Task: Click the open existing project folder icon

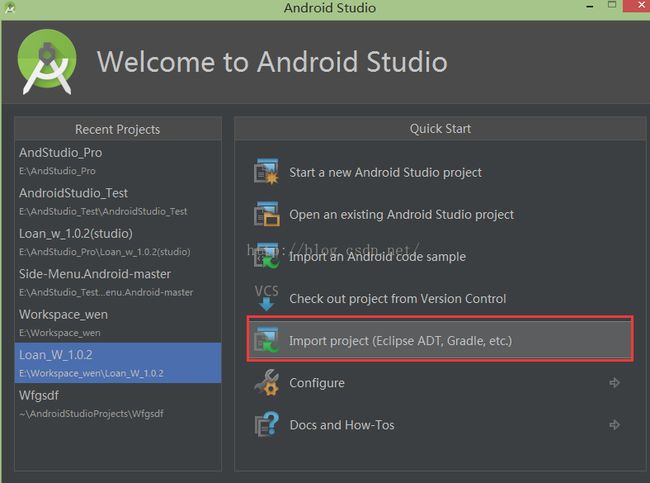Action: coord(266,214)
